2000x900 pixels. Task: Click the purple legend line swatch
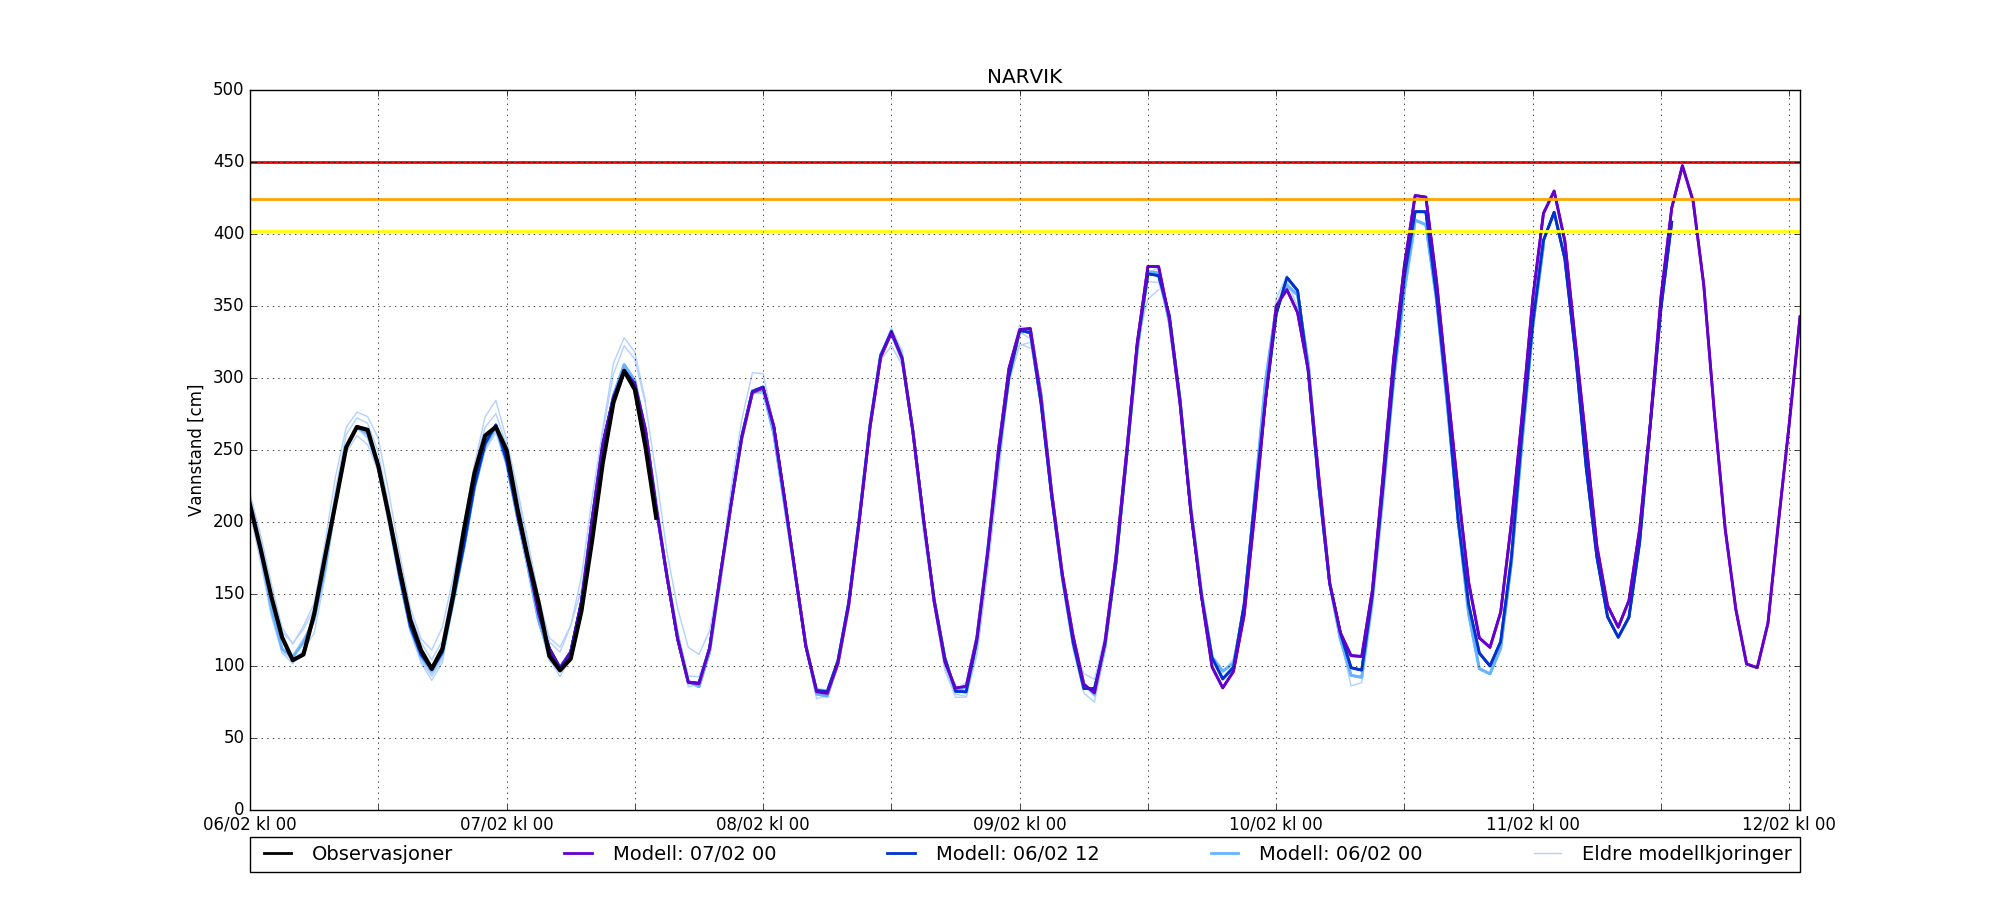pyautogui.click(x=579, y=854)
